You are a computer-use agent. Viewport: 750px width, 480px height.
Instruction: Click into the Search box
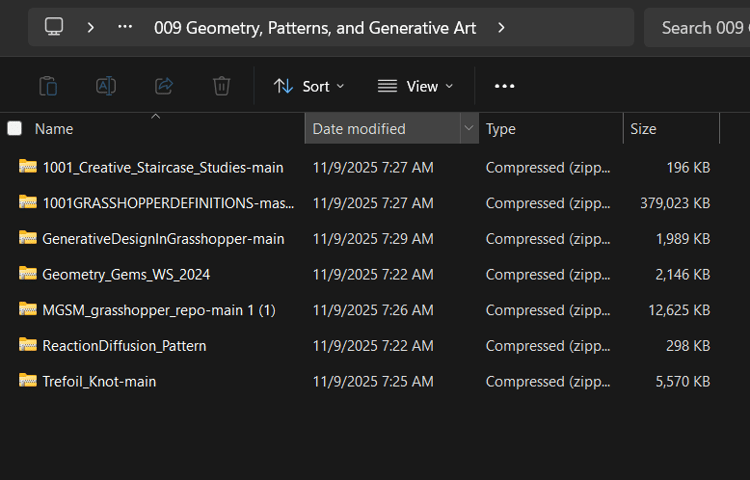pos(700,28)
